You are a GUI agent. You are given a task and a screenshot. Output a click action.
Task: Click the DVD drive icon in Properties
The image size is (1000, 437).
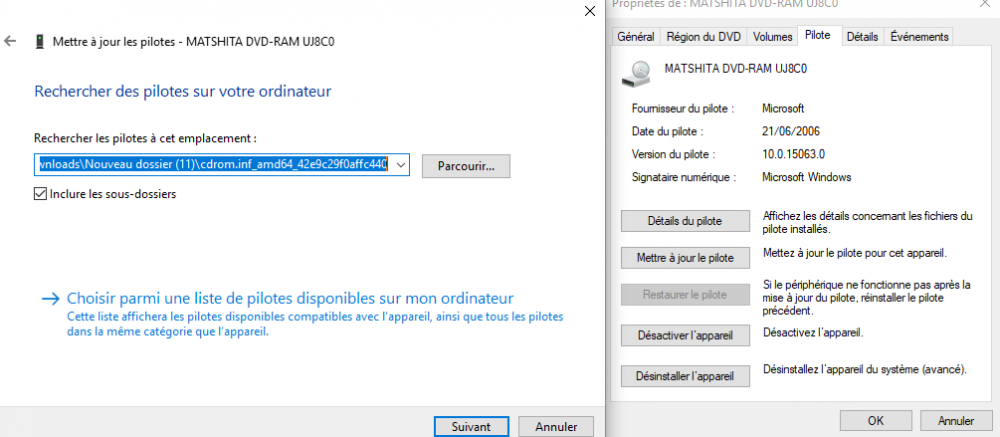coord(636,73)
